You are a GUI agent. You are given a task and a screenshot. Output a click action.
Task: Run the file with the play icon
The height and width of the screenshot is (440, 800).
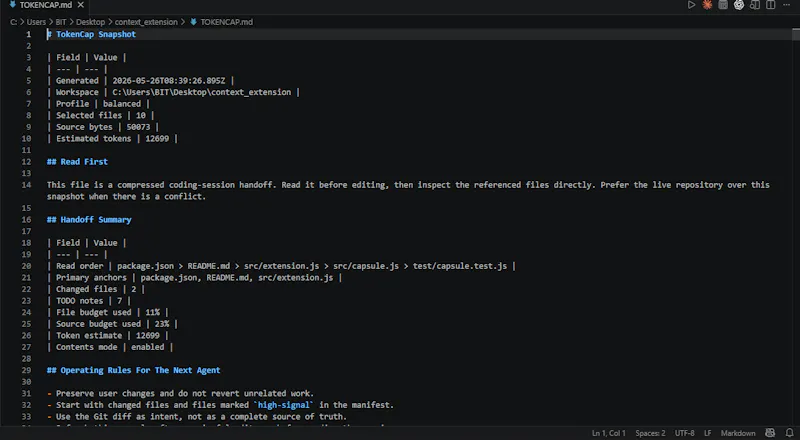pyautogui.click(x=691, y=5)
